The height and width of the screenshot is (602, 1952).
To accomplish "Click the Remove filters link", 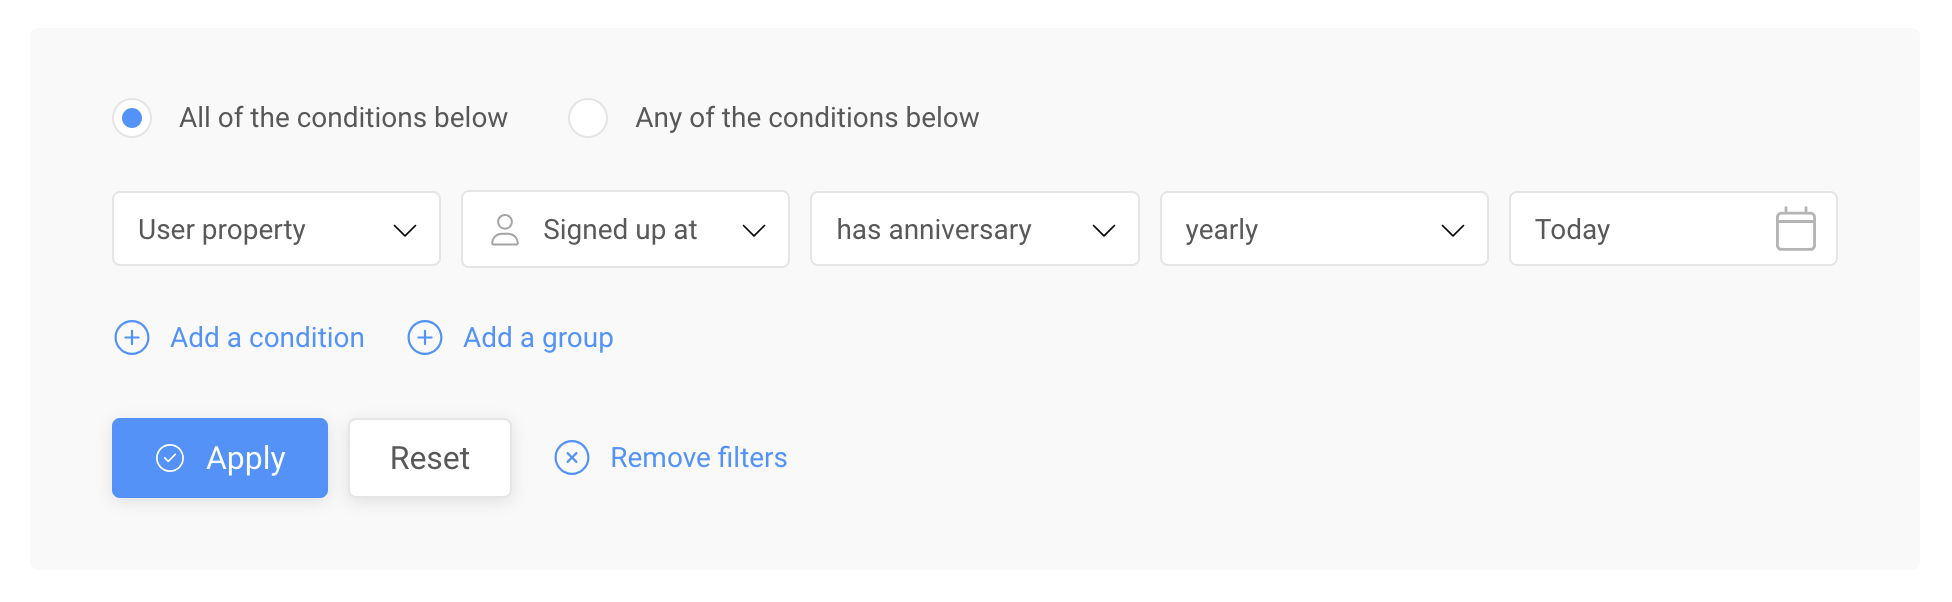I will pos(698,458).
